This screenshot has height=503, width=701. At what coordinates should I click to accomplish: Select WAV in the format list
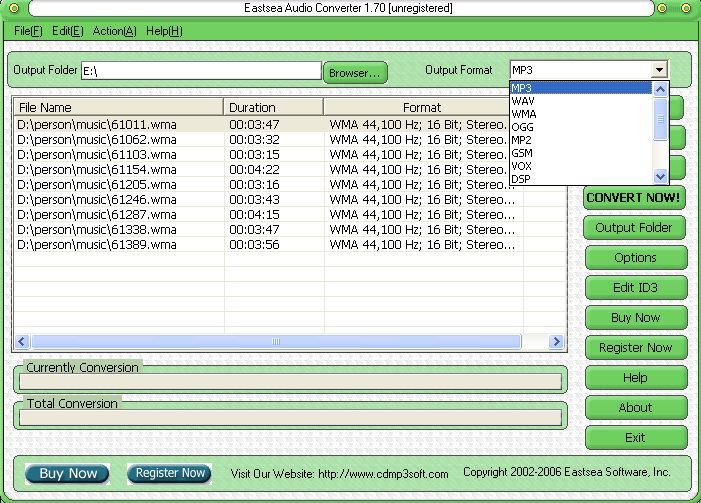[581, 101]
